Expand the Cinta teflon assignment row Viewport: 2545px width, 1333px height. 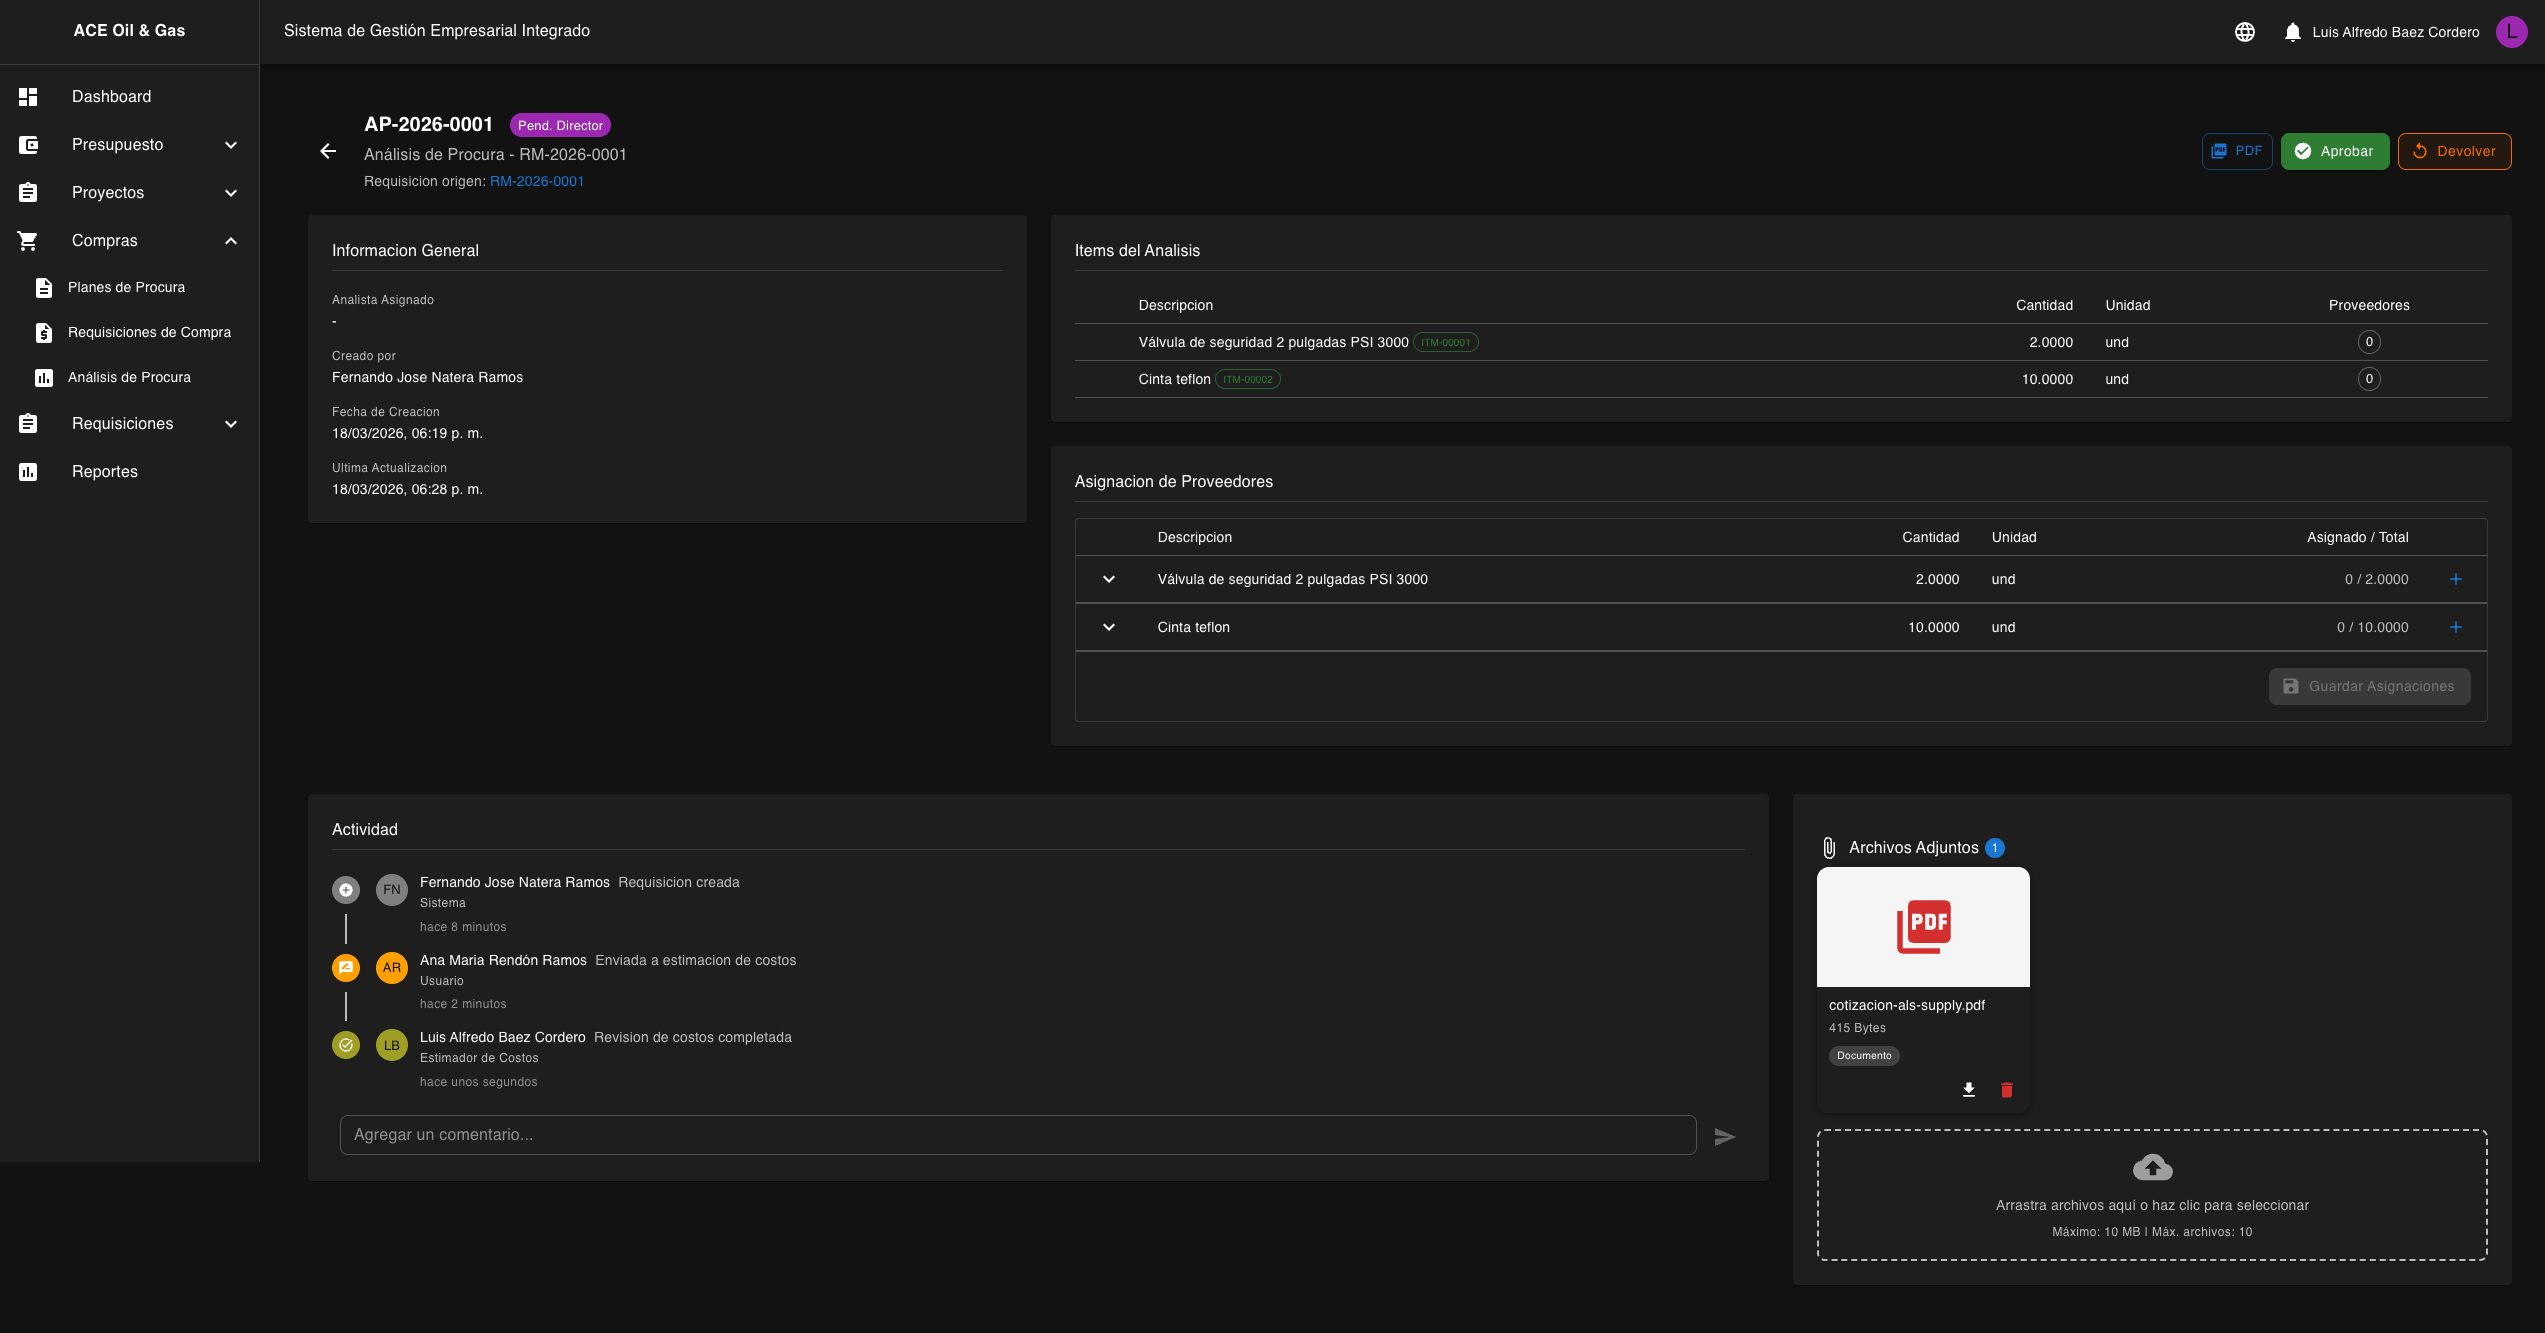[1108, 627]
